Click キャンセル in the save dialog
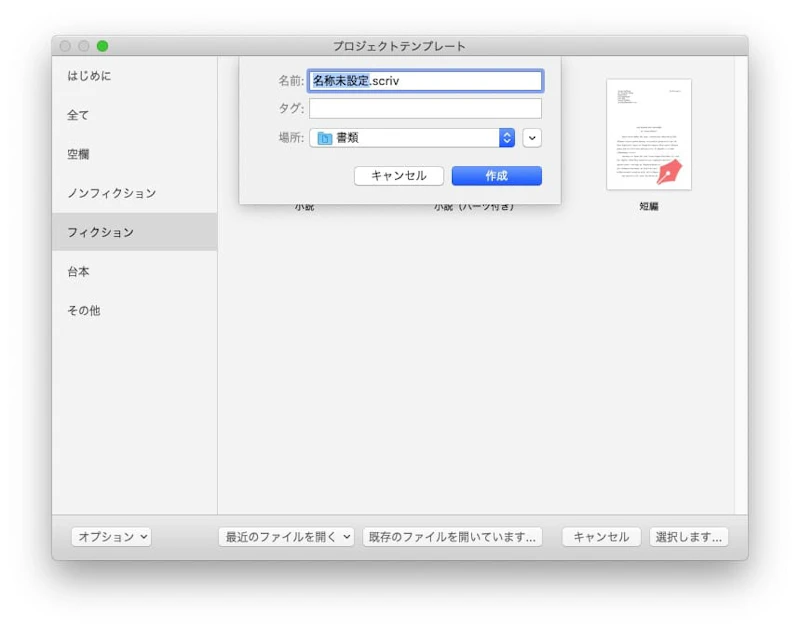Image resolution: width=800 pixels, height=629 pixels. [400, 175]
